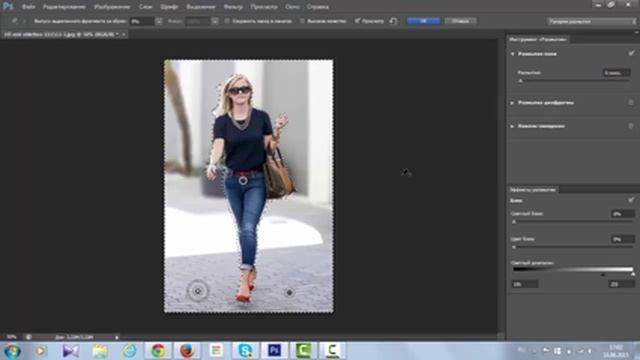The image size is (640, 360).
Task: Open the Справка menu
Action: [318, 7]
